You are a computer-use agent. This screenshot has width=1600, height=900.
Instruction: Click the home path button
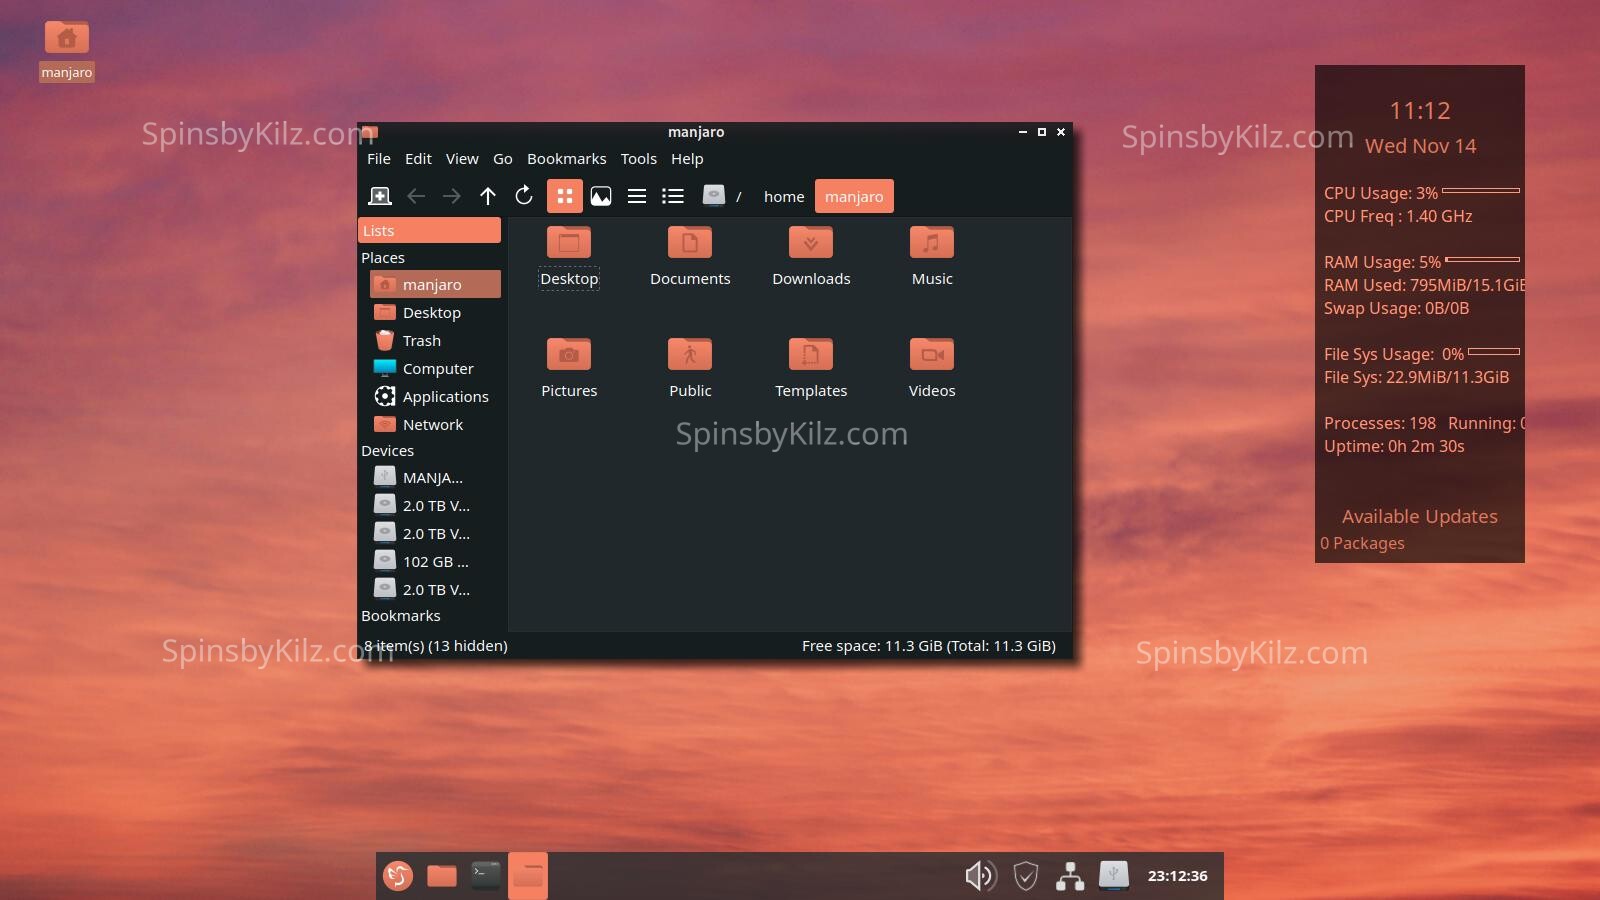[784, 197]
